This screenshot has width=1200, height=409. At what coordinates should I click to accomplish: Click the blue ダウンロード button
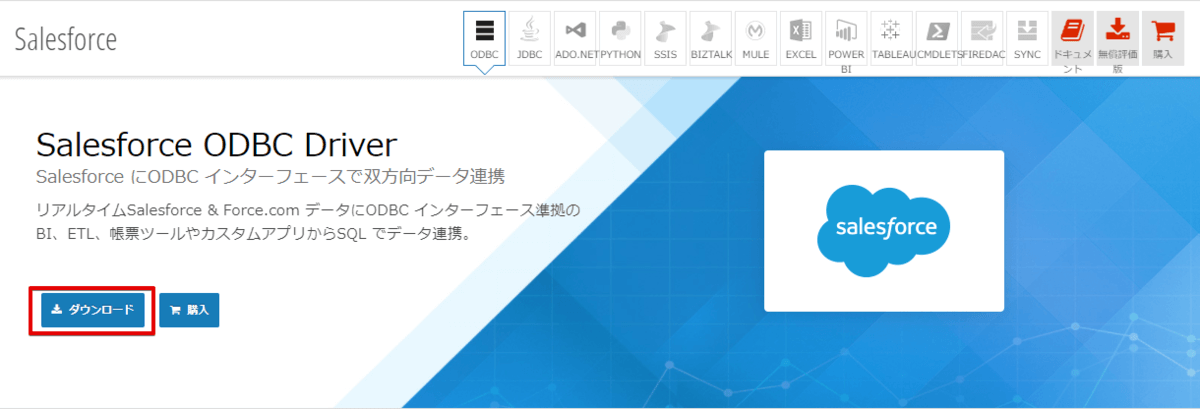click(x=92, y=310)
